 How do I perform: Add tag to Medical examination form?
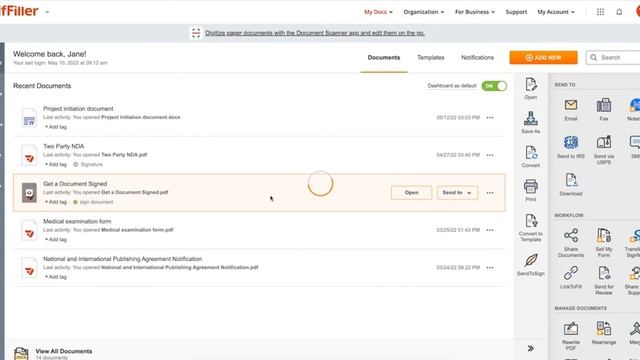pos(56,240)
